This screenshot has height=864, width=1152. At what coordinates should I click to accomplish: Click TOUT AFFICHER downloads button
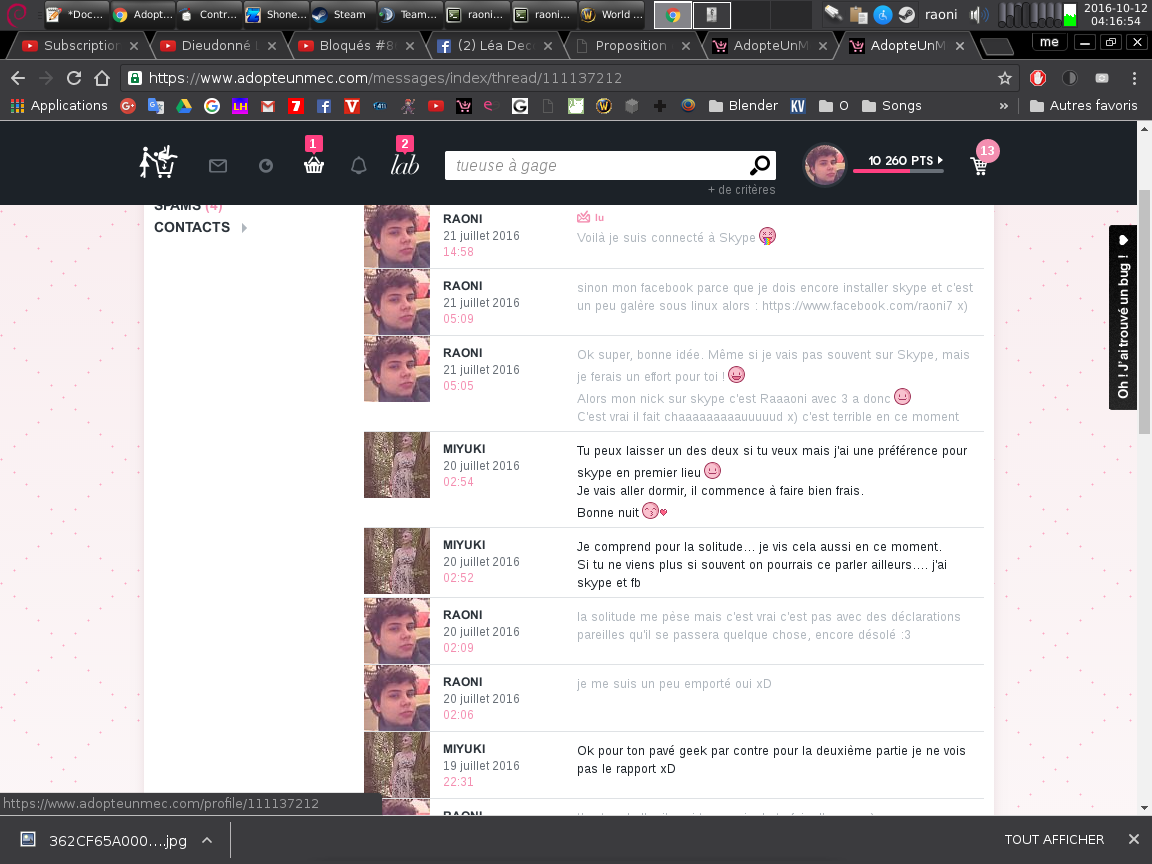(1054, 840)
